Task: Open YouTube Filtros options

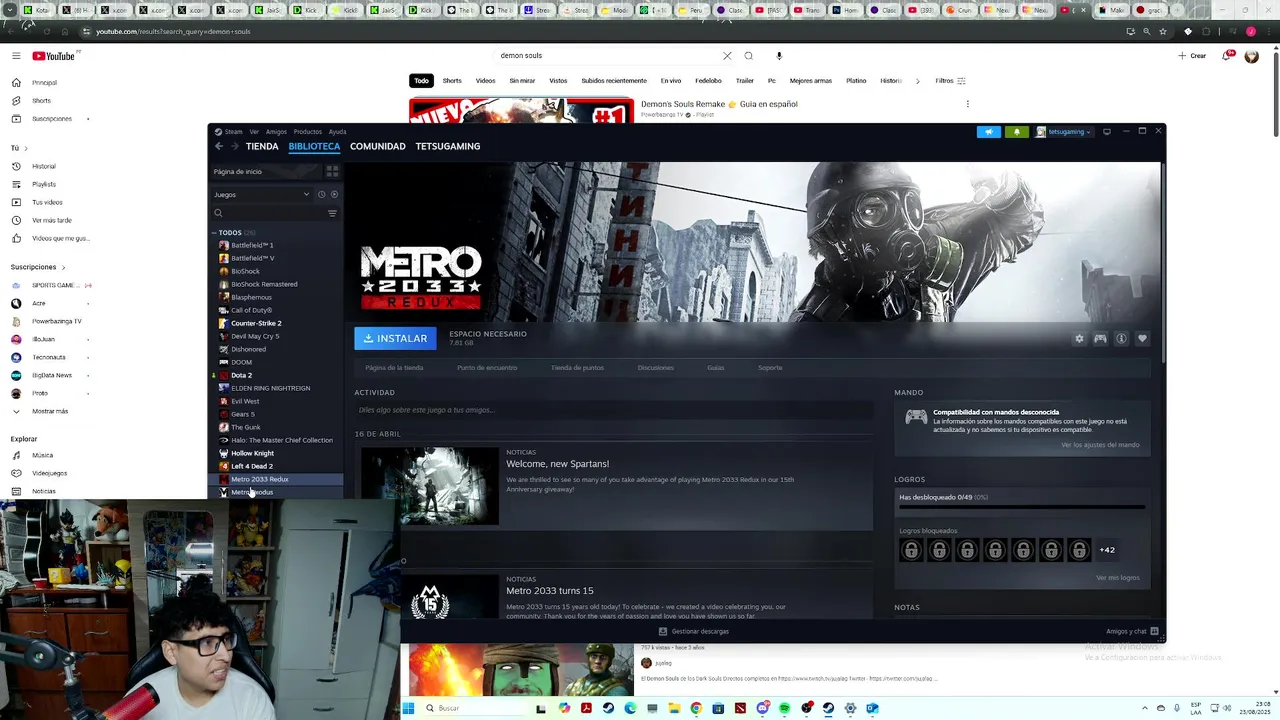Action: tap(950, 81)
